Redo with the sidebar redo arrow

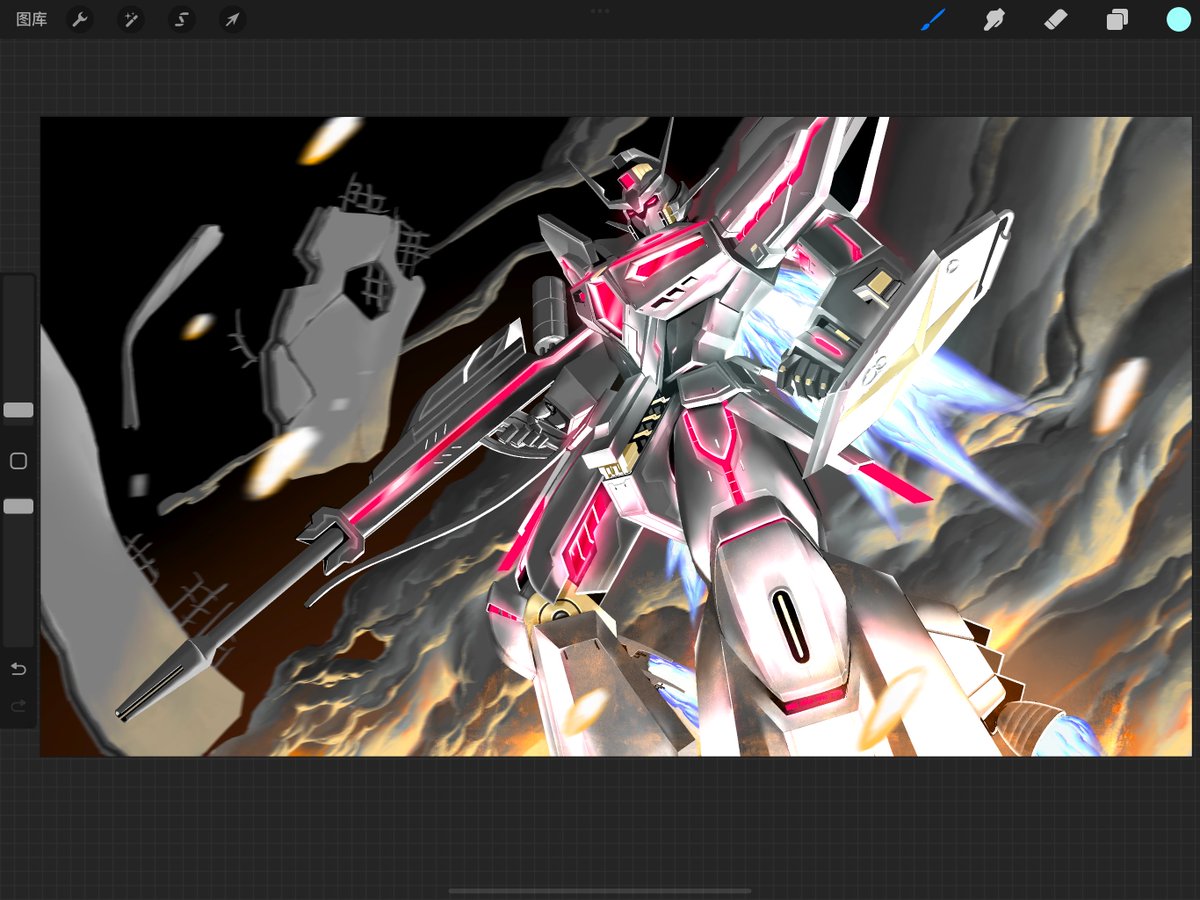18,706
